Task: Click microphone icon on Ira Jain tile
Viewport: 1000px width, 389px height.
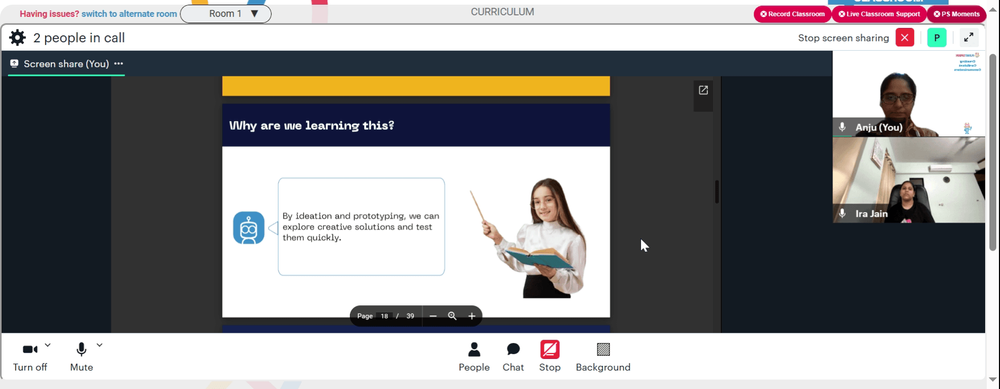Action: pos(842,214)
